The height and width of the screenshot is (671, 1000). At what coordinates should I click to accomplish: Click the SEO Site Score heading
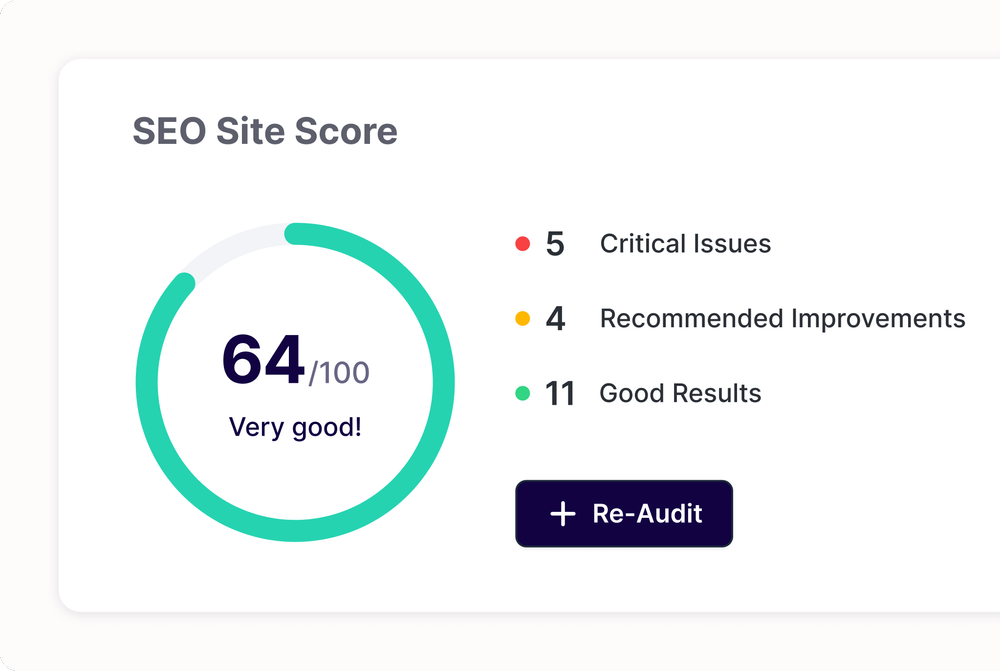(265, 131)
